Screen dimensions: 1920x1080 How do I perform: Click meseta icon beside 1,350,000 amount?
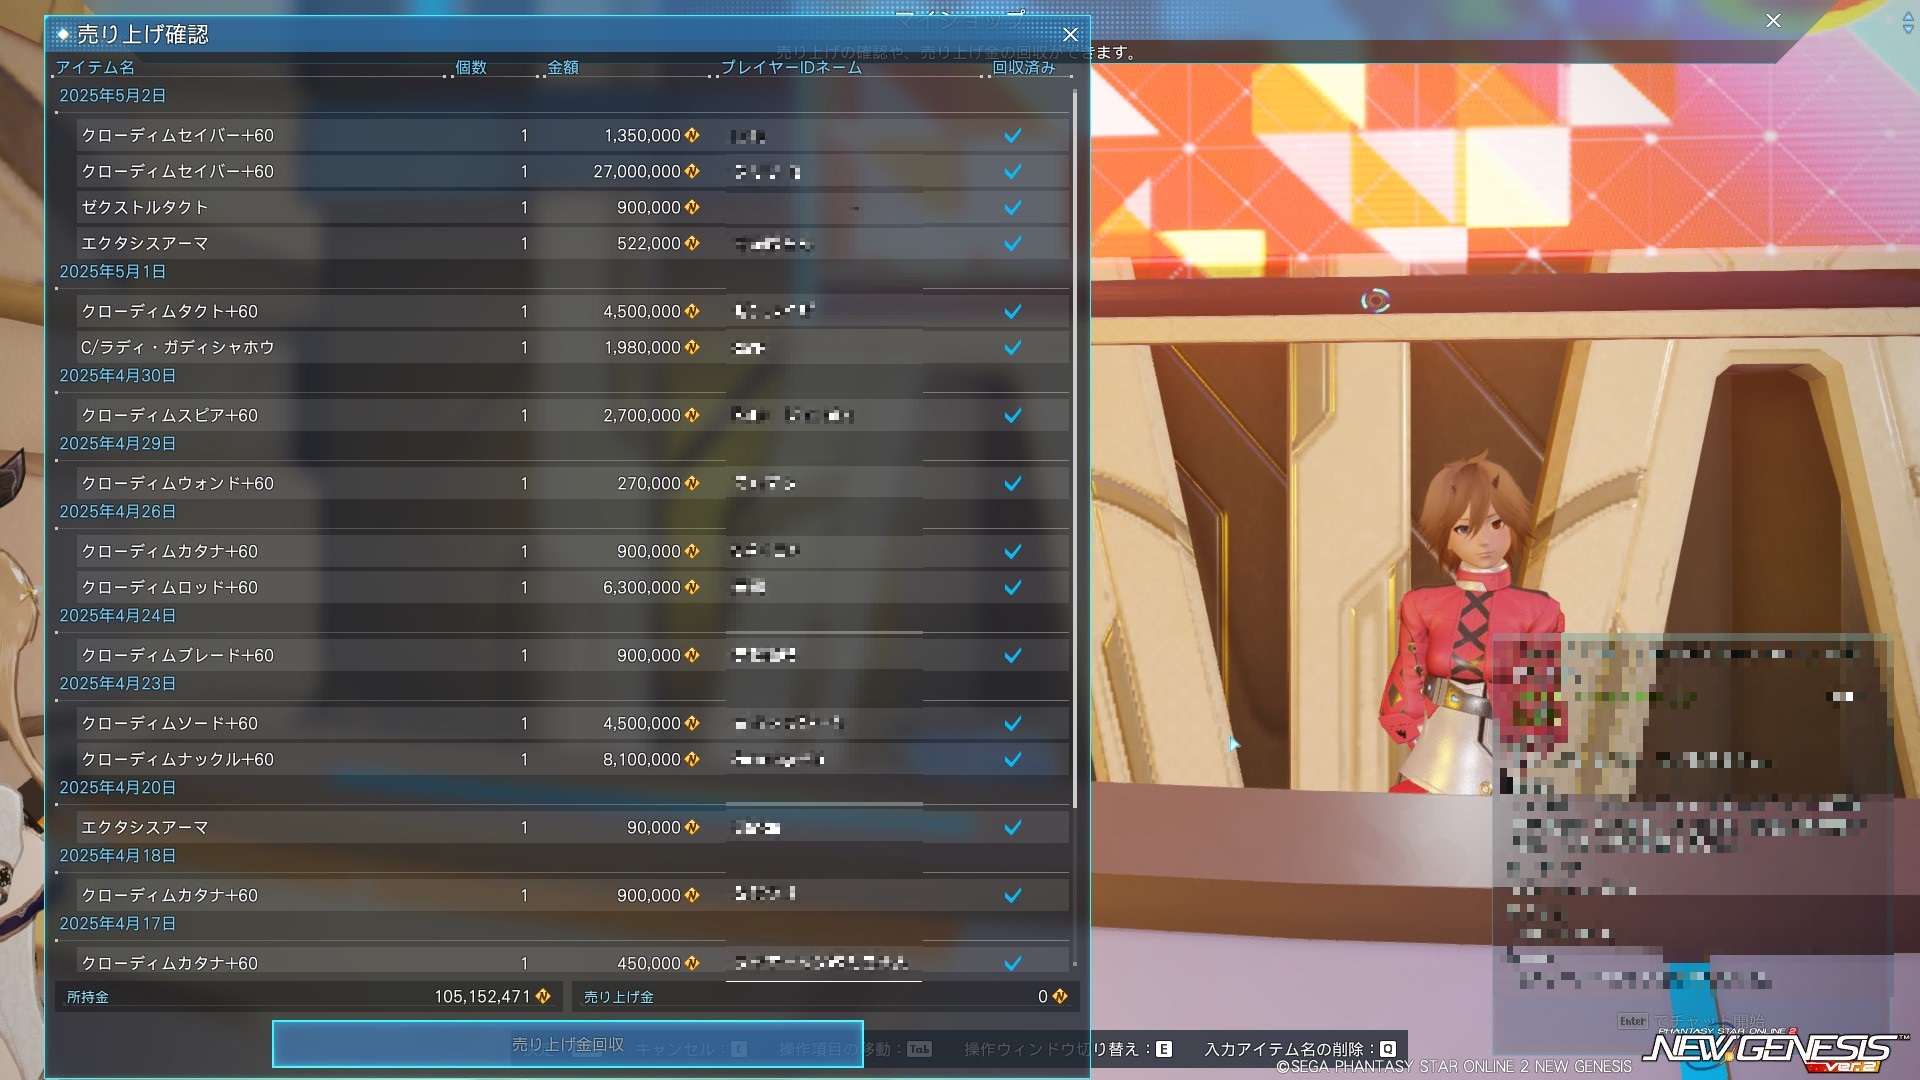[692, 135]
